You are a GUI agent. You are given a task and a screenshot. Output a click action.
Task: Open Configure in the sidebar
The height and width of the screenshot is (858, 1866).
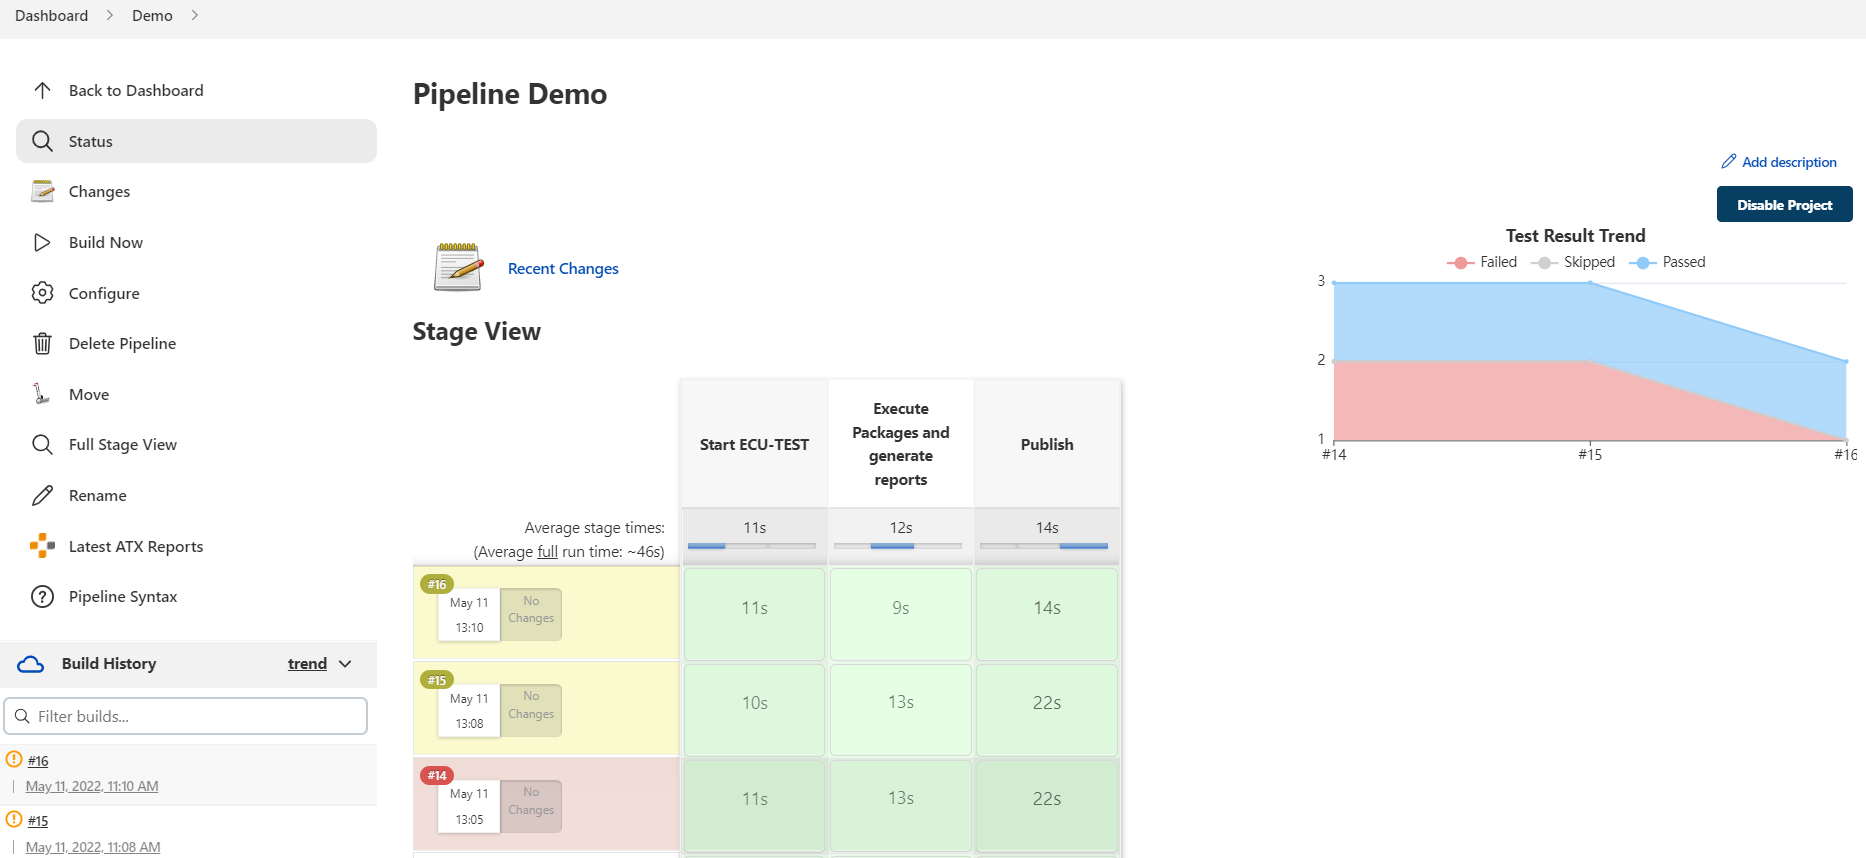click(196, 293)
